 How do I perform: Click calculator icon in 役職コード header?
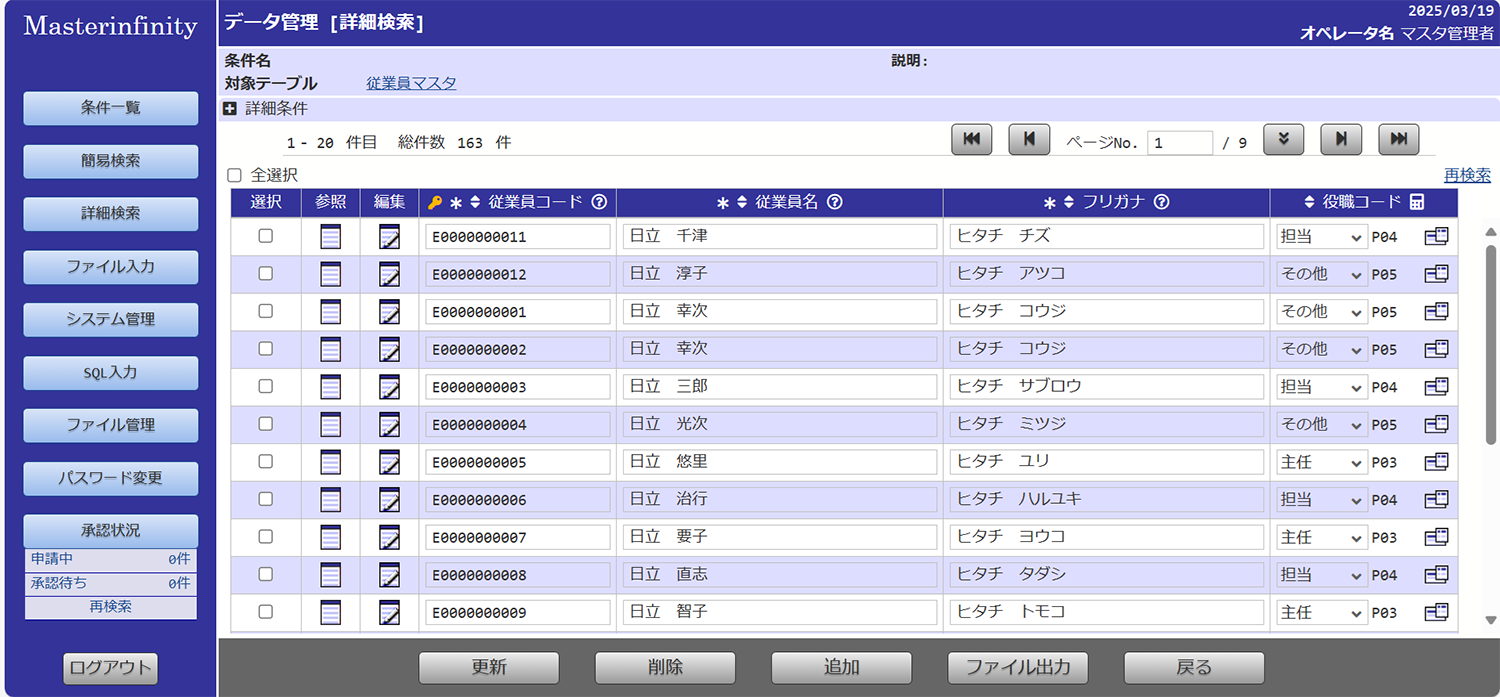tap(1416, 202)
